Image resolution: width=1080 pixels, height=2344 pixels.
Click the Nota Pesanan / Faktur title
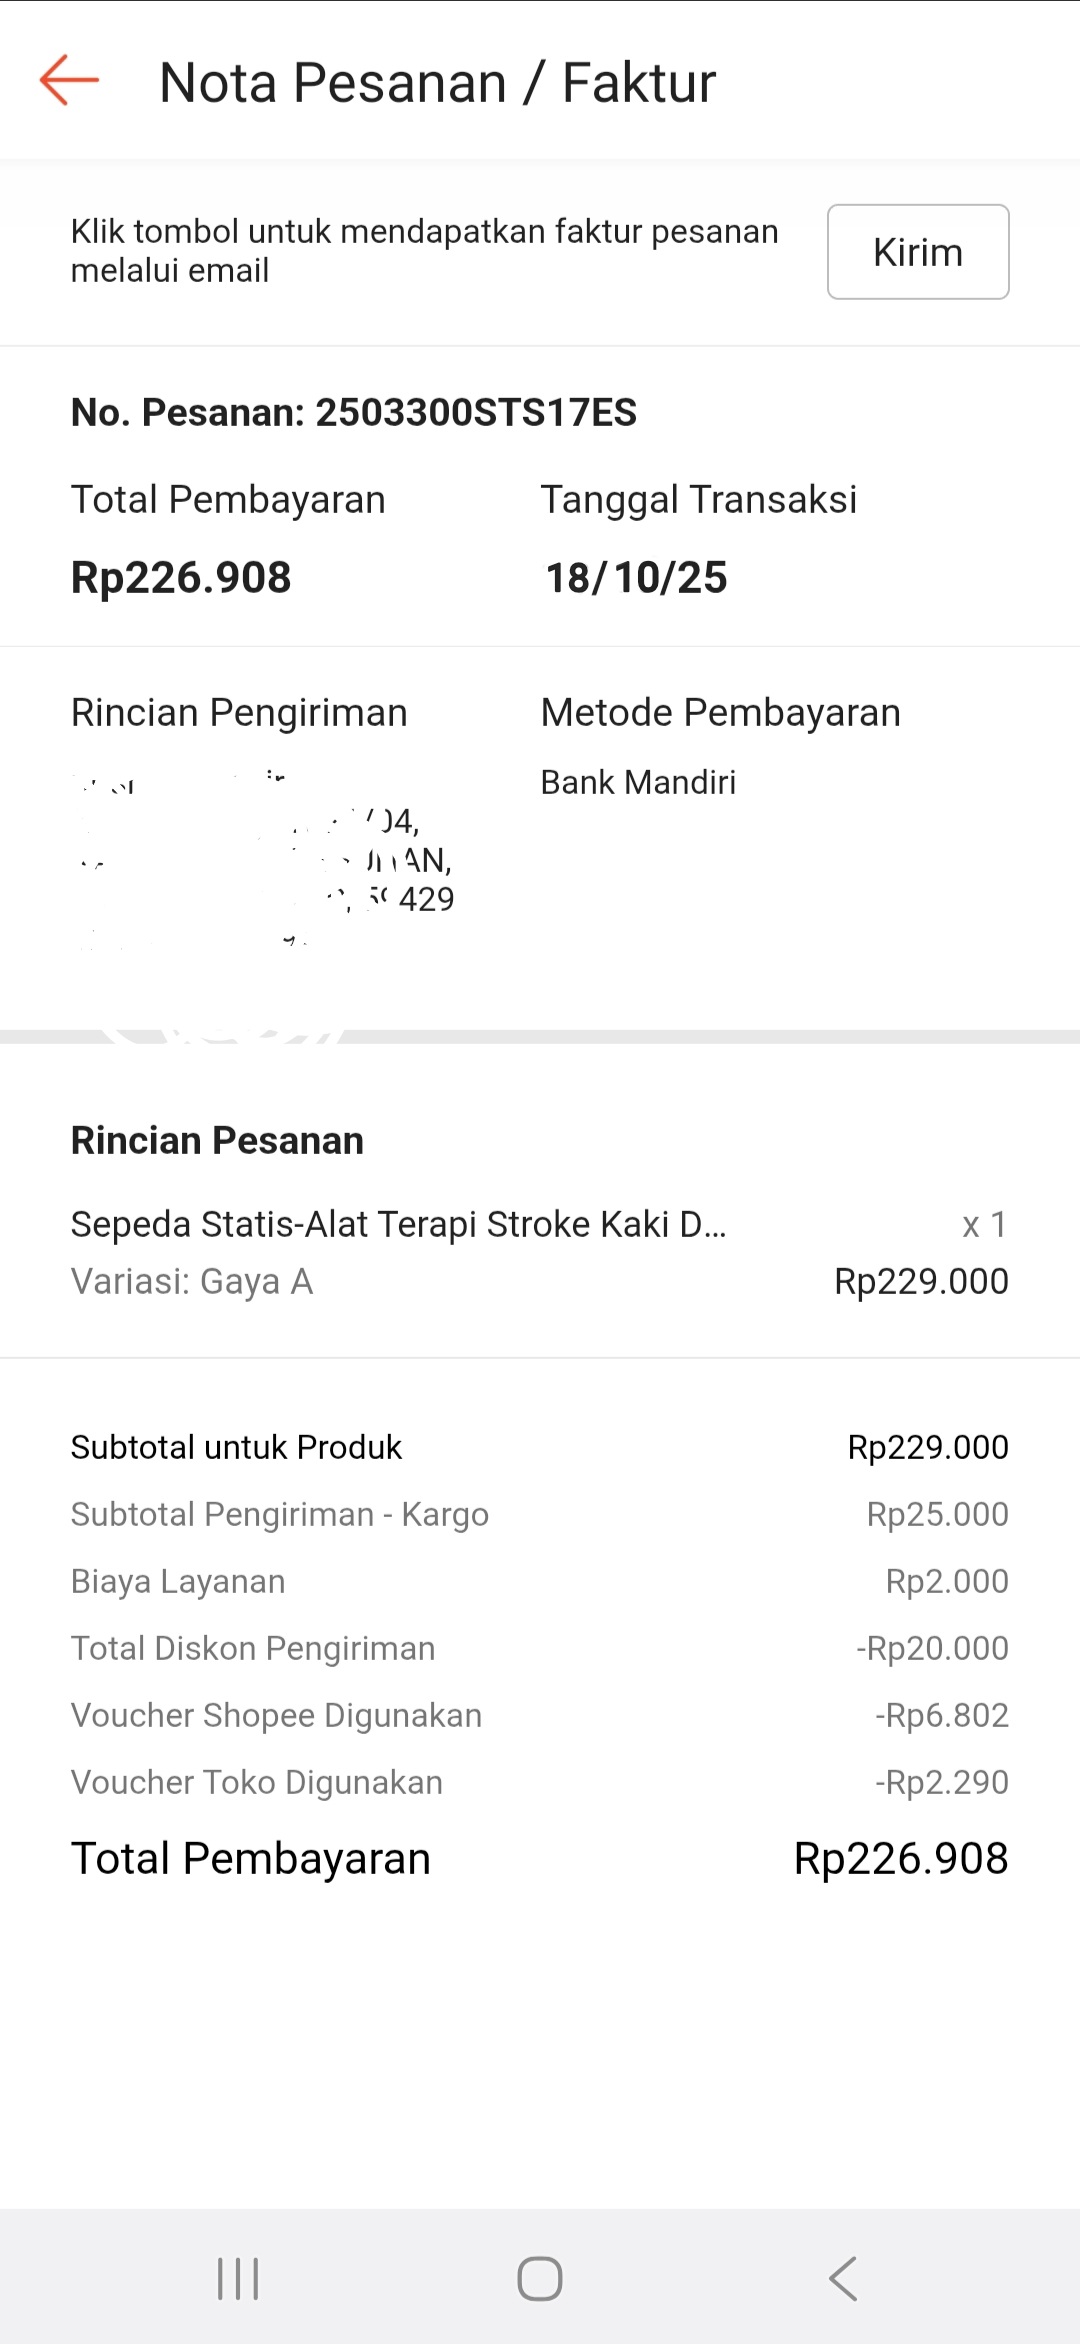click(x=437, y=82)
